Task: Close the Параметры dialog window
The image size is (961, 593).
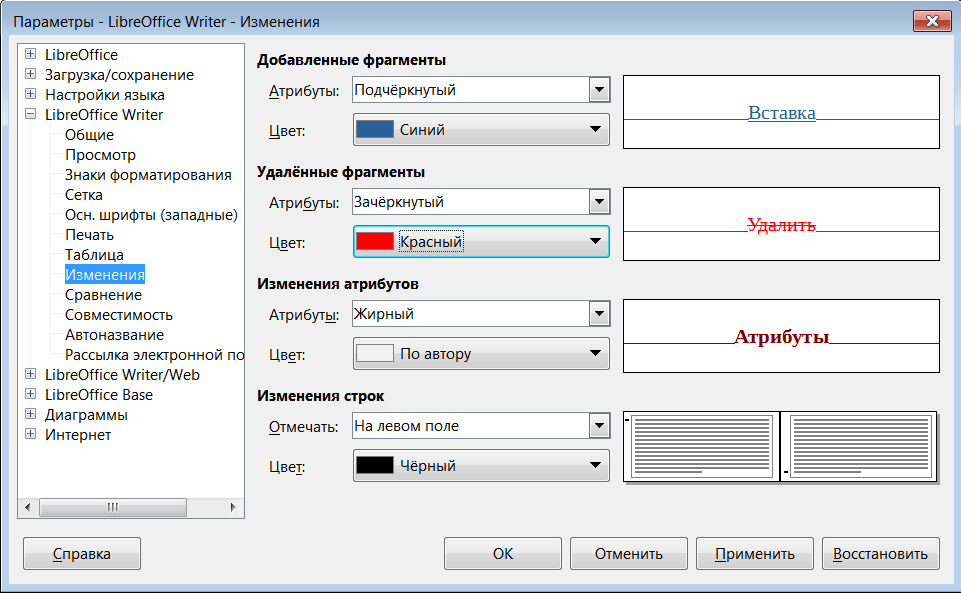Action: [932, 21]
